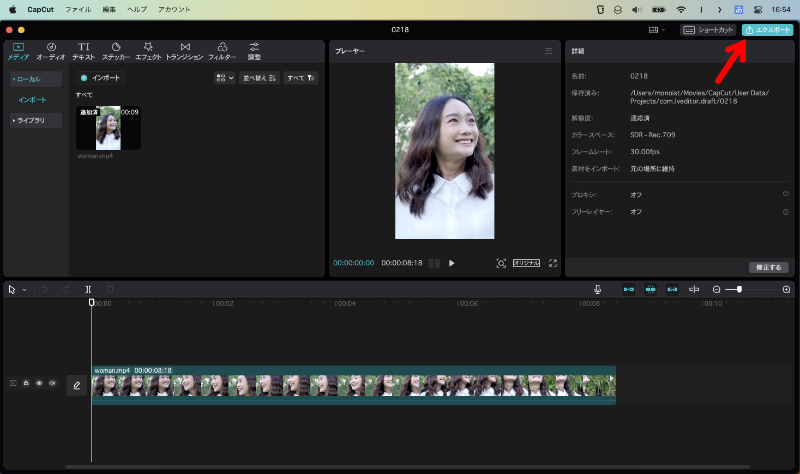800x474 pixels.
Task: Toggle linkage option in timeline toolbar
Action: click(x=672, y=289)
